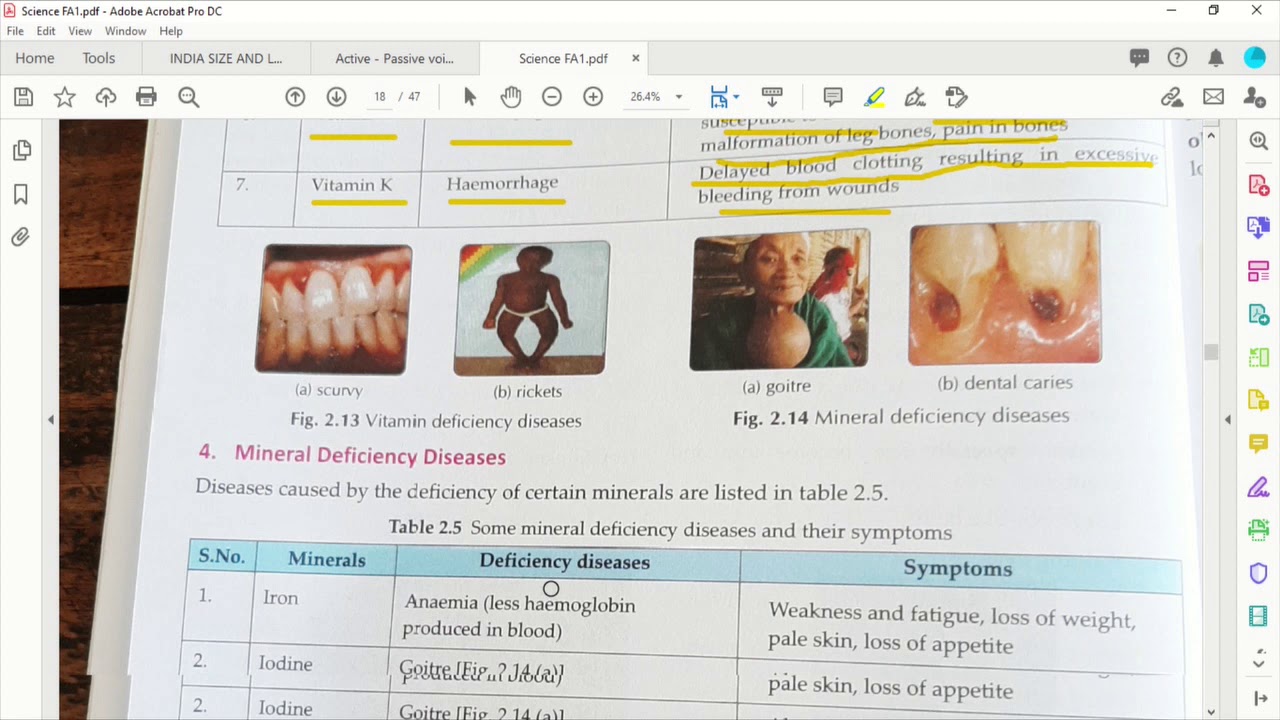Click the zoom in plus icon
This screenshot has height=720, width=1280.
click(593, 97)
